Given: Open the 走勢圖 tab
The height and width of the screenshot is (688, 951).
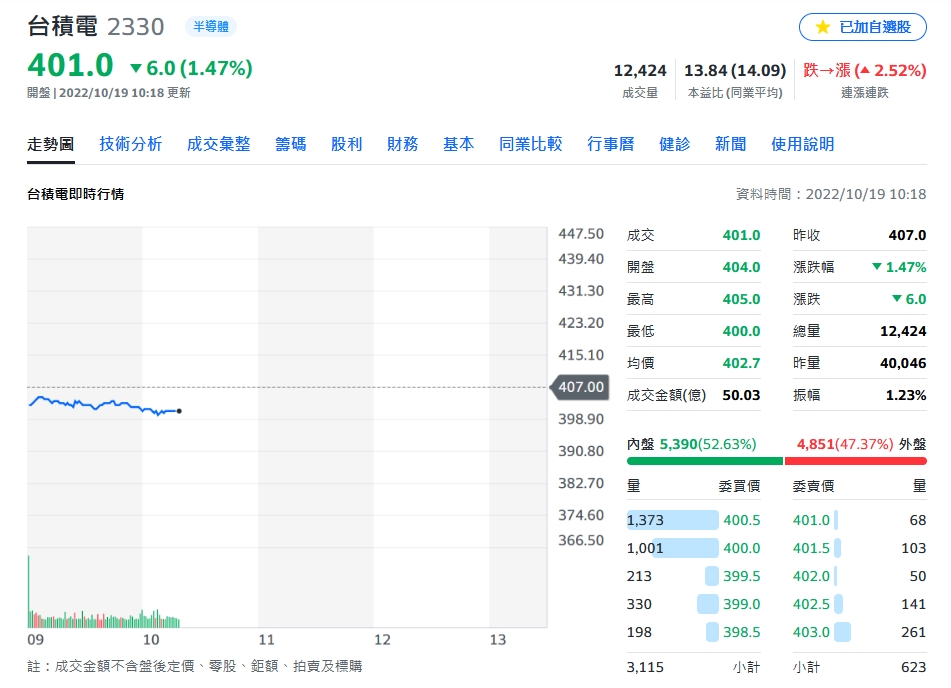Looking at the screenshot, I should coord(51,144).
